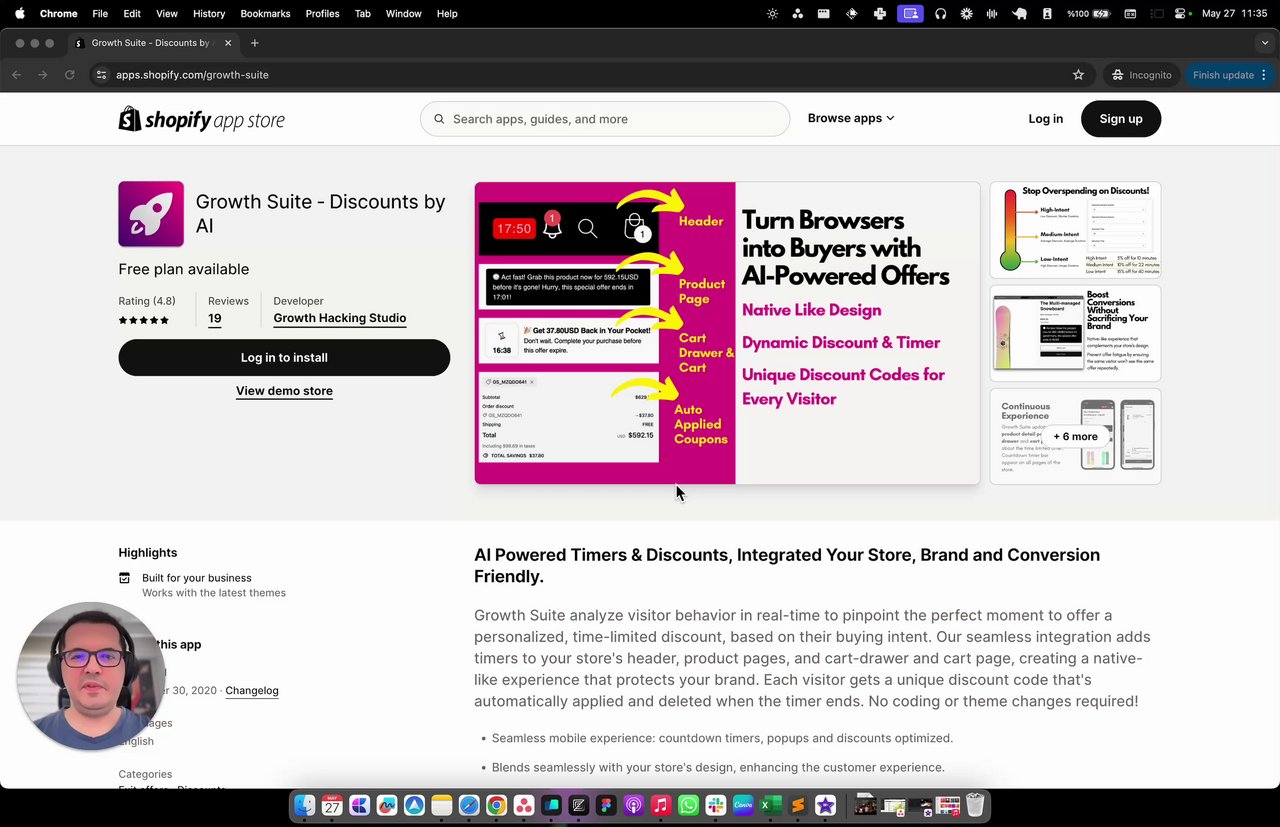Open the Growth Hacking Studio developer link
1280x827 pixels.
click(x=340, y=318)
